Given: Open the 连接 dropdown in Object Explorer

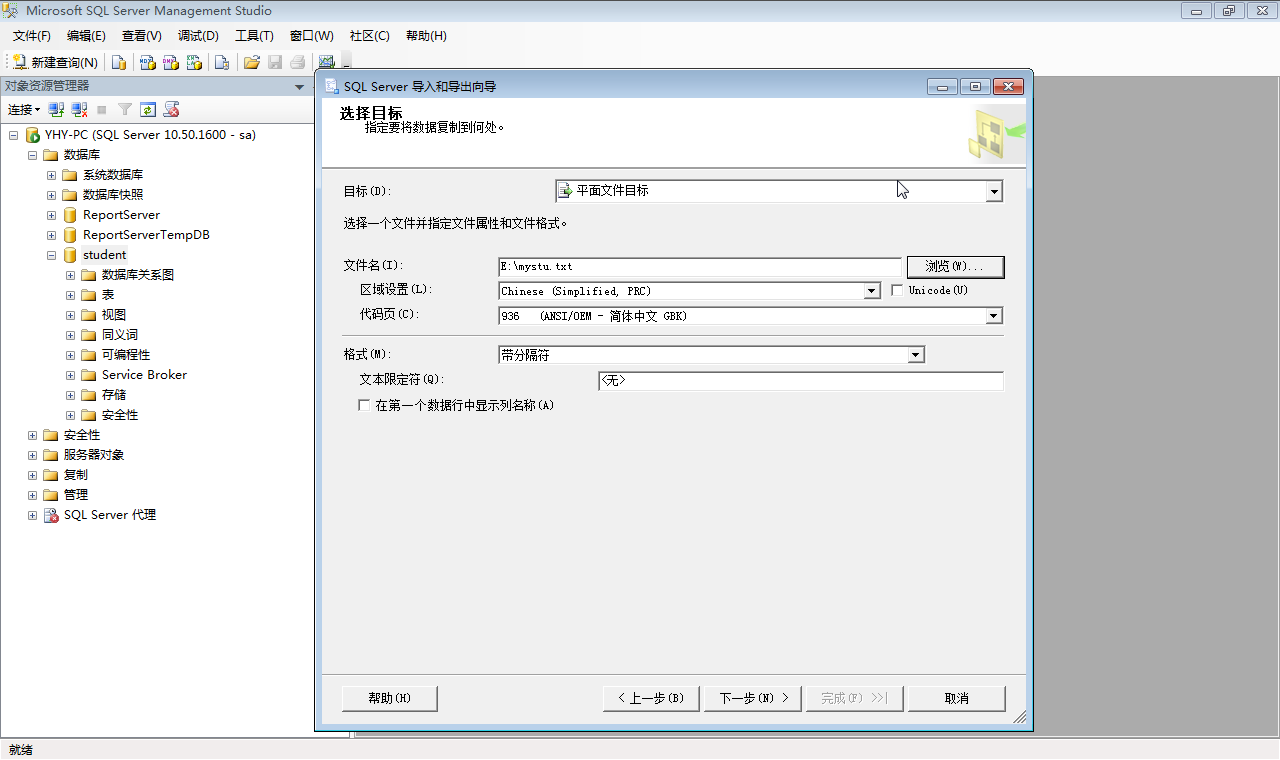Looking at the screenshot, I should point(24,110).
